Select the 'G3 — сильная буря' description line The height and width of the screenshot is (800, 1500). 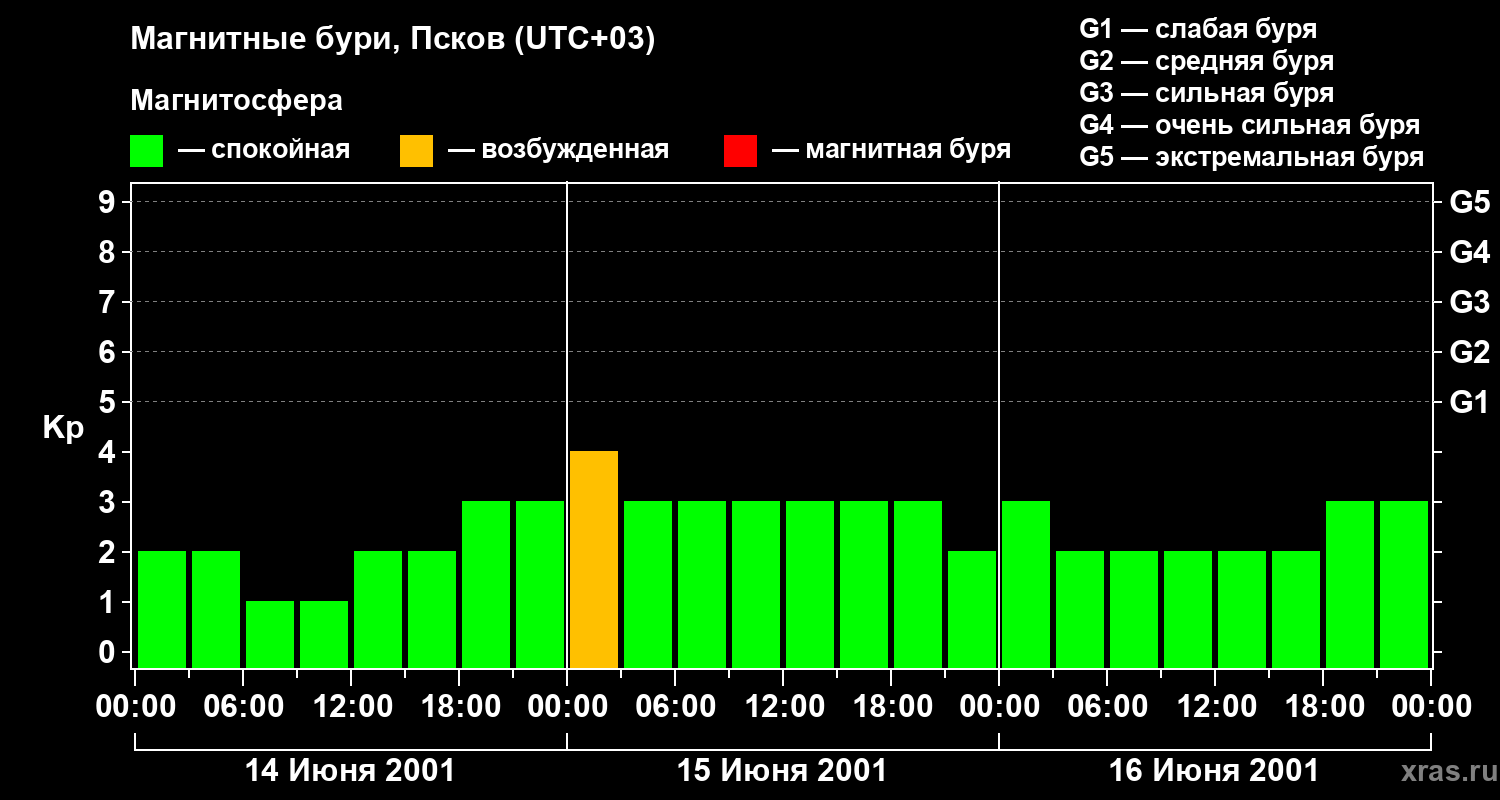(x=1207, y=93)
